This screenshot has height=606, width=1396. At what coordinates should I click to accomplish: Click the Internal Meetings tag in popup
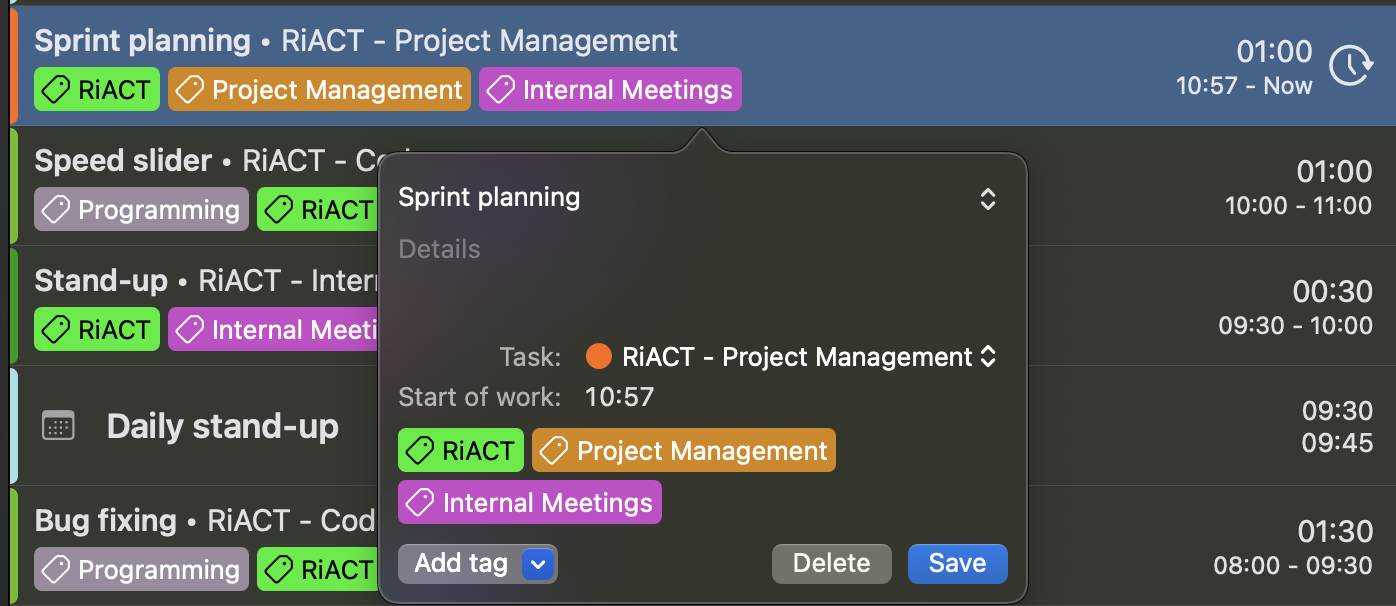[529, 503]
